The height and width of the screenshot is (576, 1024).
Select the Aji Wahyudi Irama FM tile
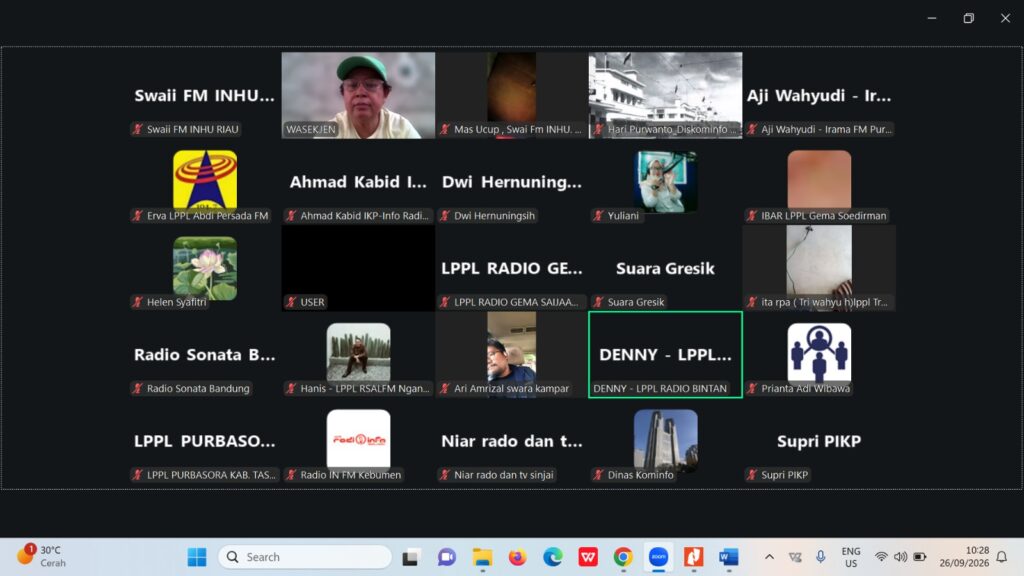[x=819, y=95]
